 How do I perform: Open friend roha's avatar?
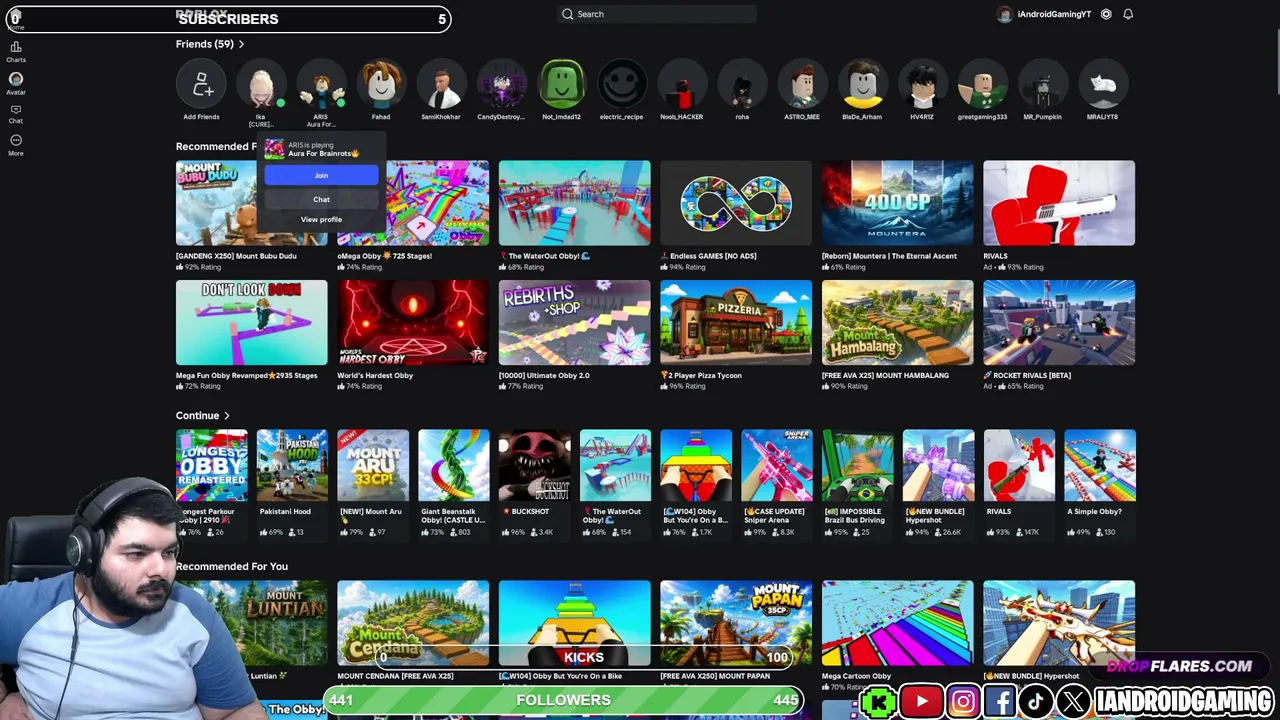tap(742, 85)
